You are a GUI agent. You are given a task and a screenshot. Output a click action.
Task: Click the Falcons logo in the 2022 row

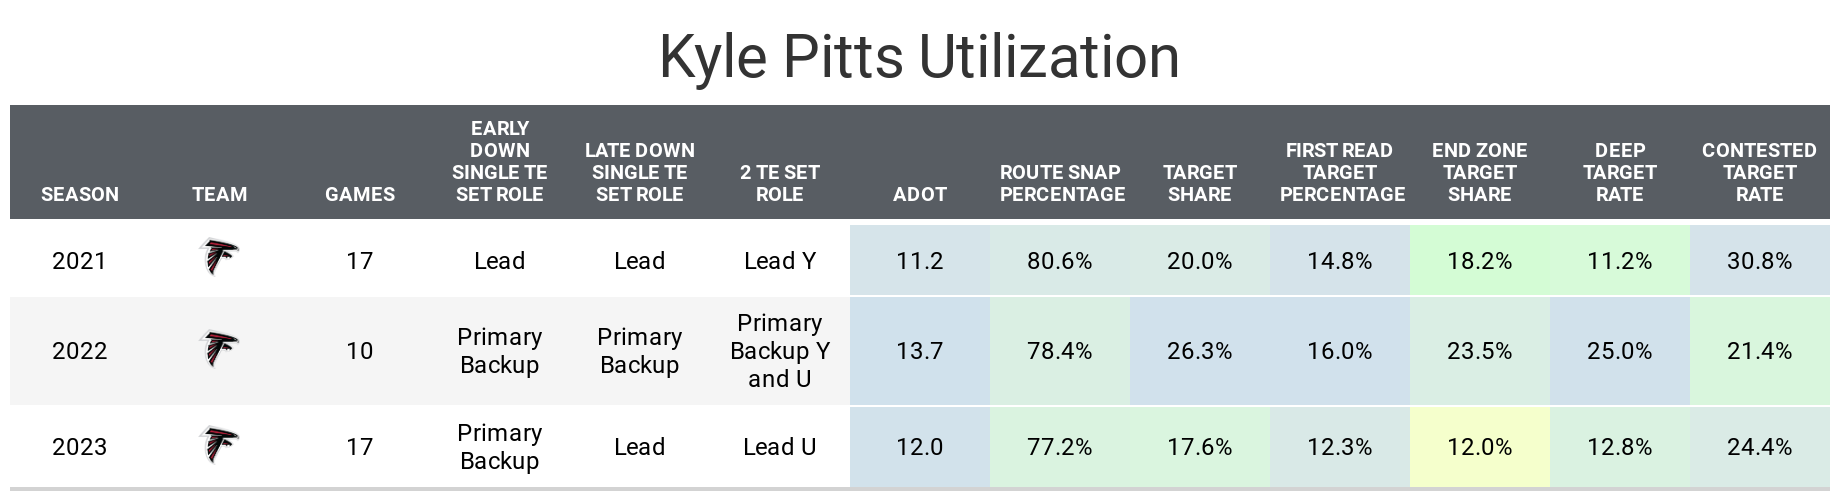[x=219, y=349]
